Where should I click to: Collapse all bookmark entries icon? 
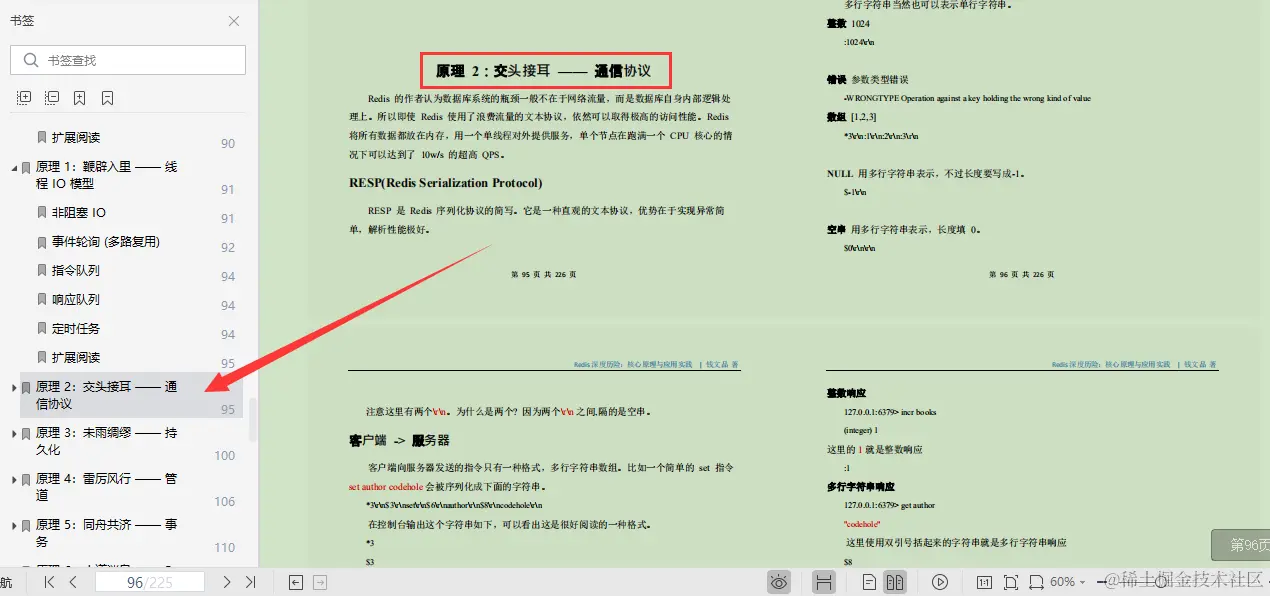click(52, 97)
